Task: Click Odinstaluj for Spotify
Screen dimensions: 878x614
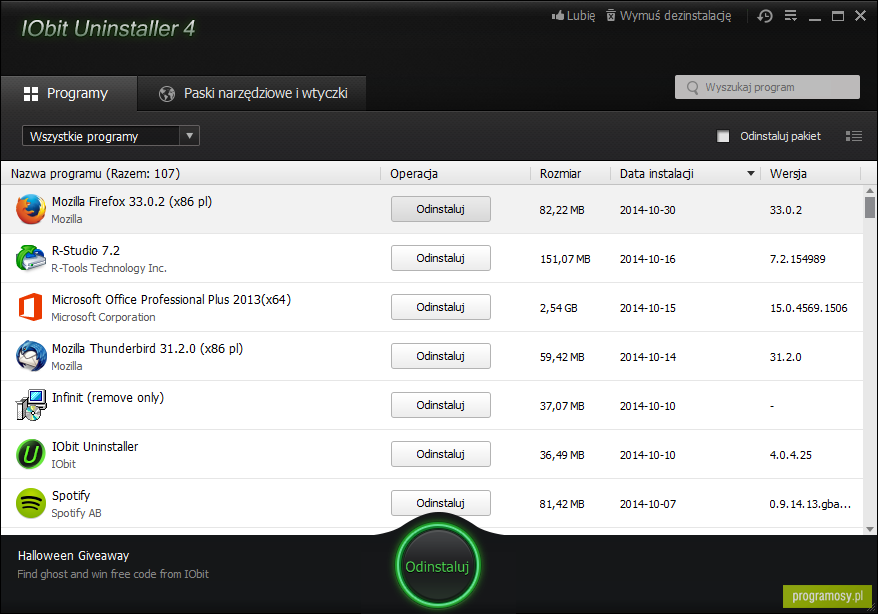Action: point(441,503)
